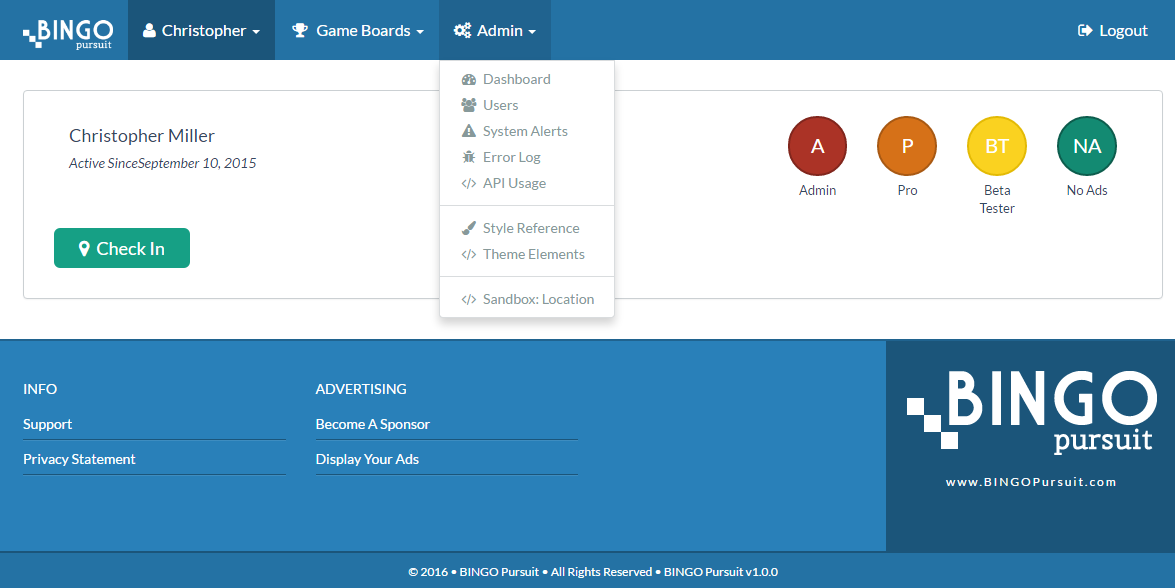Click the green No Ads badge

1087,146
